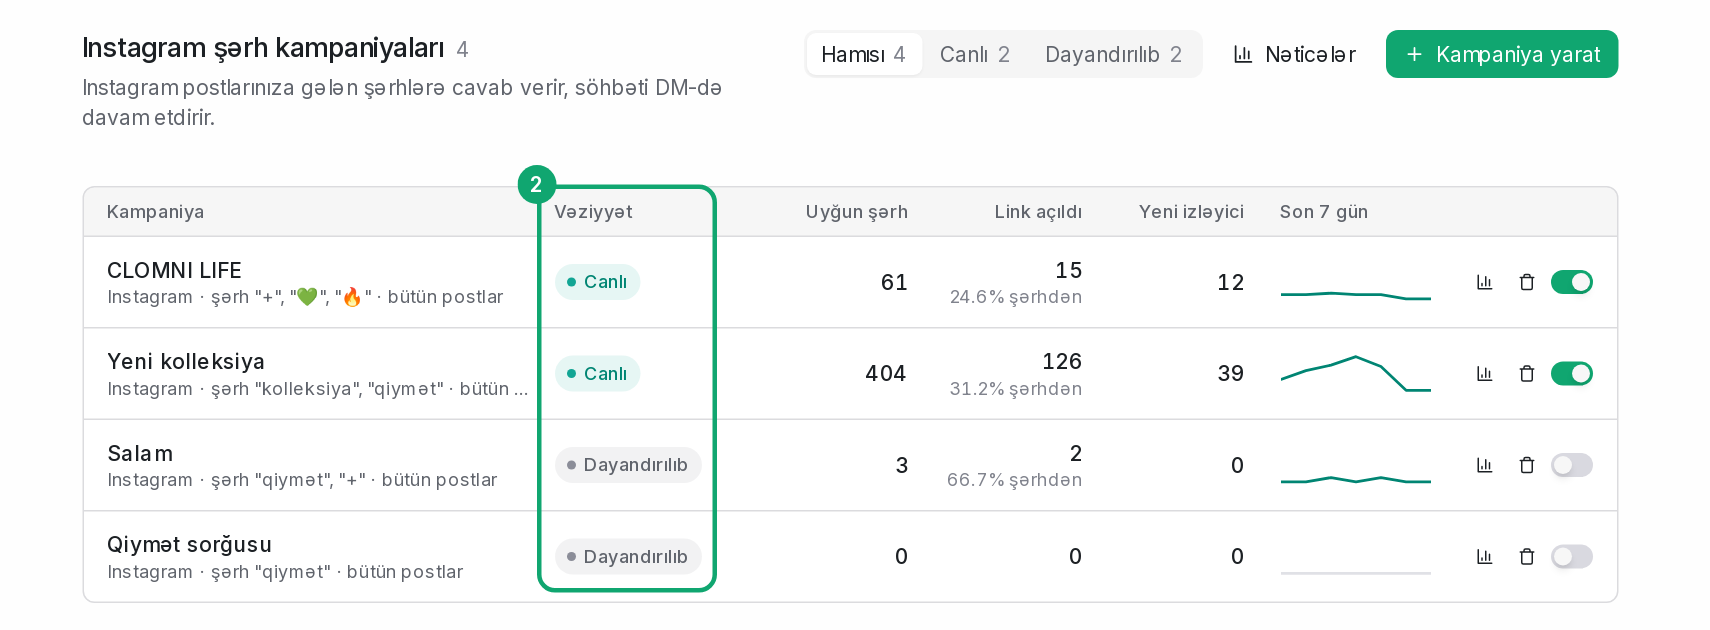This screenshot has width=1710, height=630.
Task: Click the Vəziyyət column header
Action: click(593, 212)
